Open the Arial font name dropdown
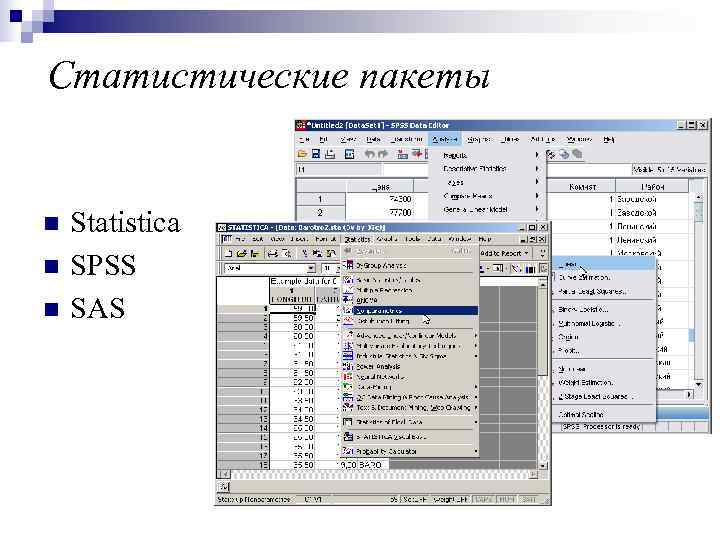The image size is (720, 540). click(311, 268)
